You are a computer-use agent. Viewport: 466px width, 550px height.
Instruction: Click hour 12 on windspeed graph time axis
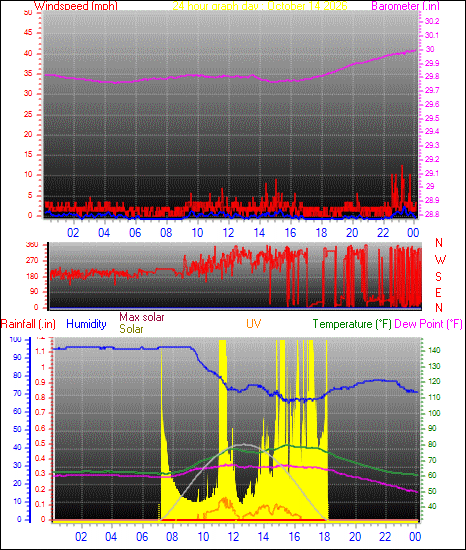(x=228, y=233)
